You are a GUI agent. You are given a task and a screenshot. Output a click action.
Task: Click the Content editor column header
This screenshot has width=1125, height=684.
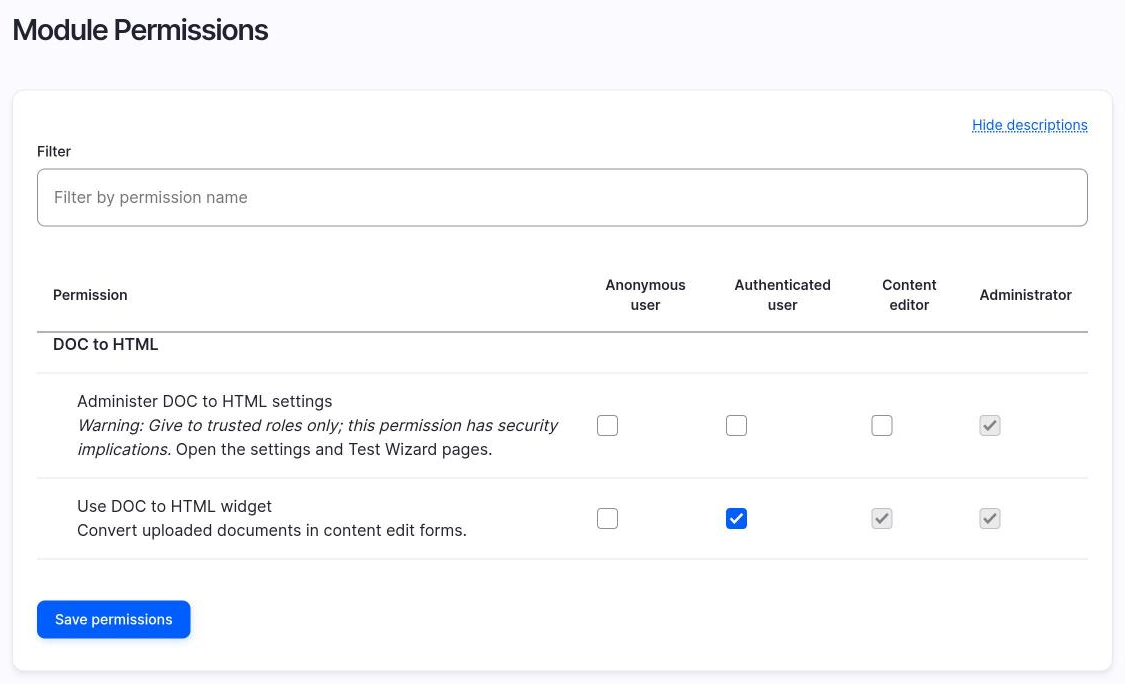click(x=909, y=295)
